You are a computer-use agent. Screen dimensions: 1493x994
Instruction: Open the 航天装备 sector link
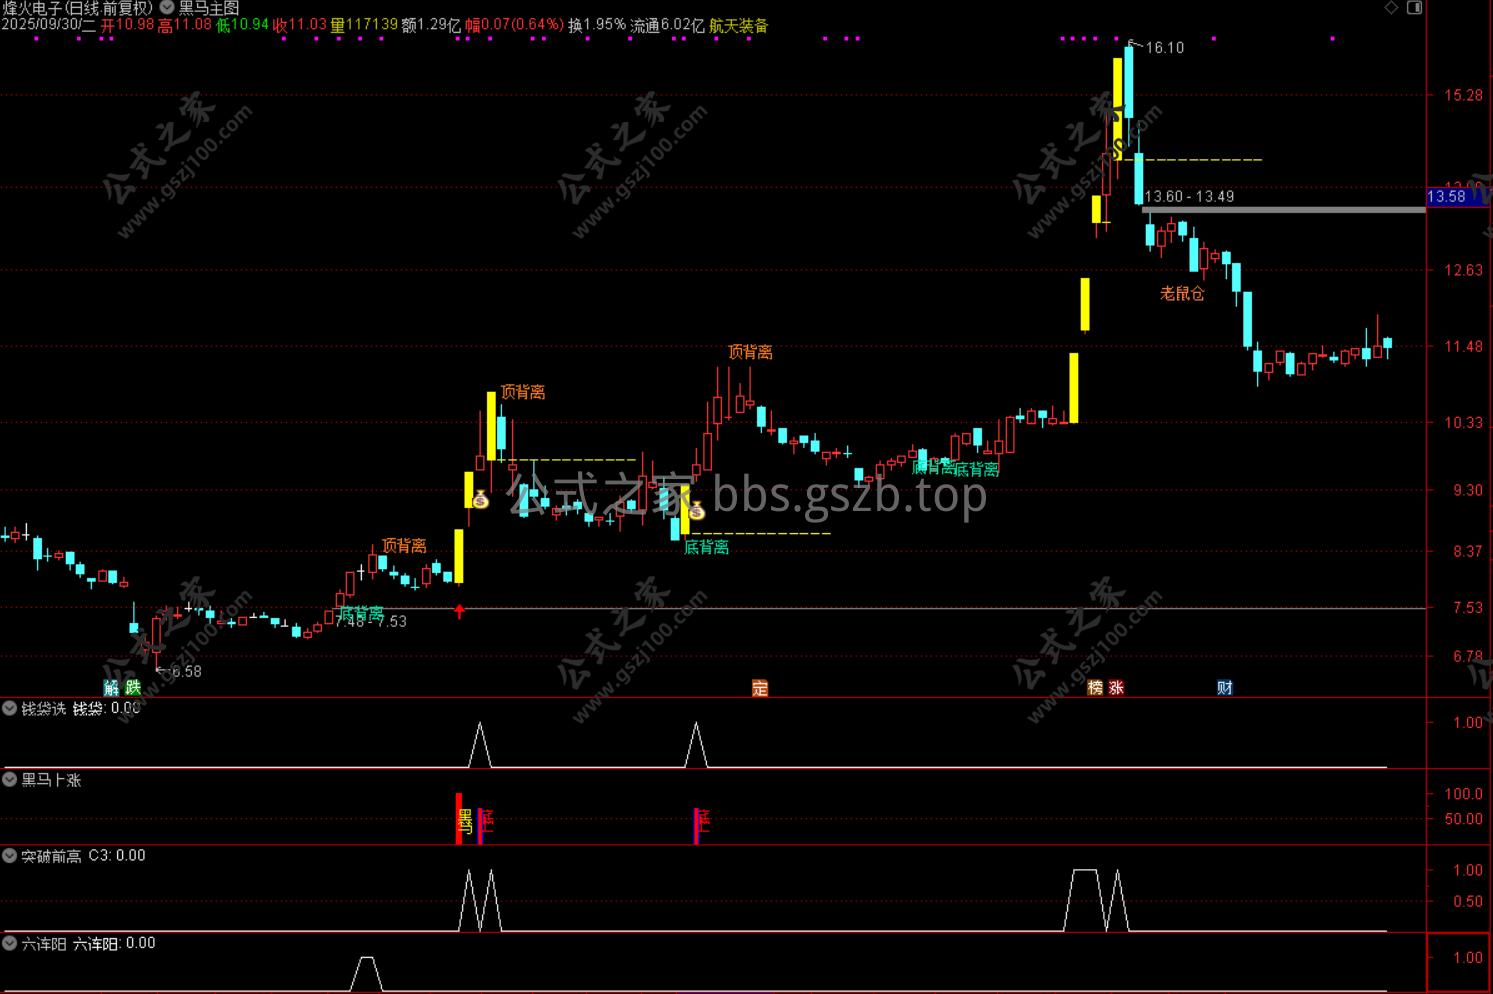(x=739, y=26)
